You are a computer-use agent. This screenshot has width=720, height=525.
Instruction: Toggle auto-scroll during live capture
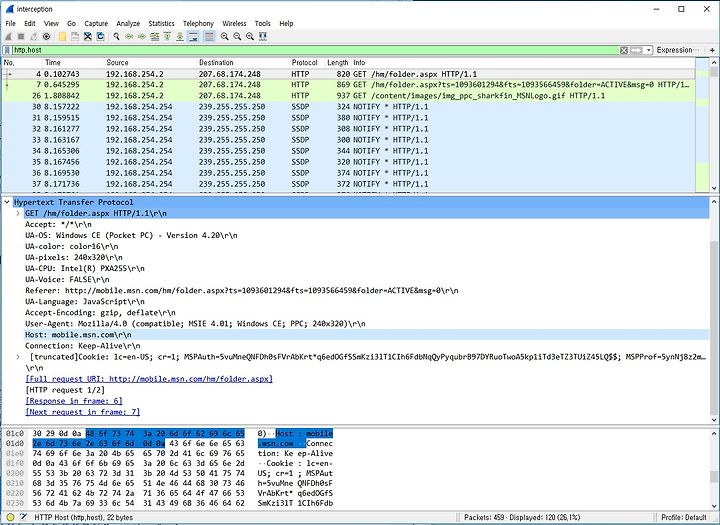pyautogui.click(x=193, y=37)
